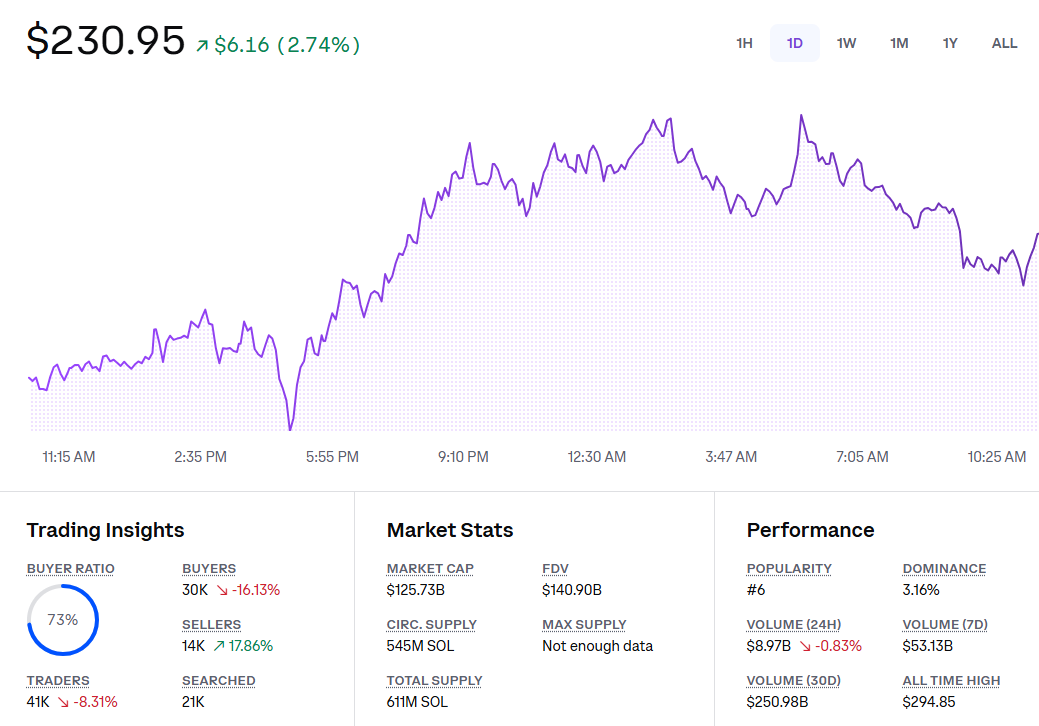Click the traders red down-arrow icon

(x=63, y=702)
